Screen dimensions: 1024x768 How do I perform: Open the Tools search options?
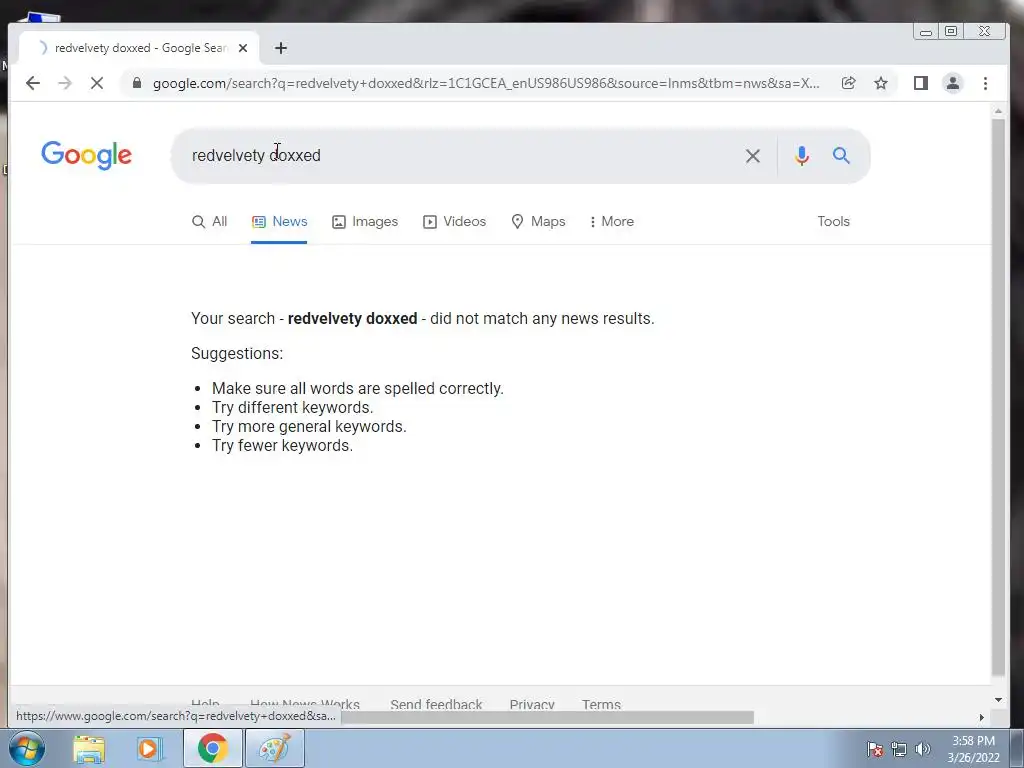coord(833,221)
